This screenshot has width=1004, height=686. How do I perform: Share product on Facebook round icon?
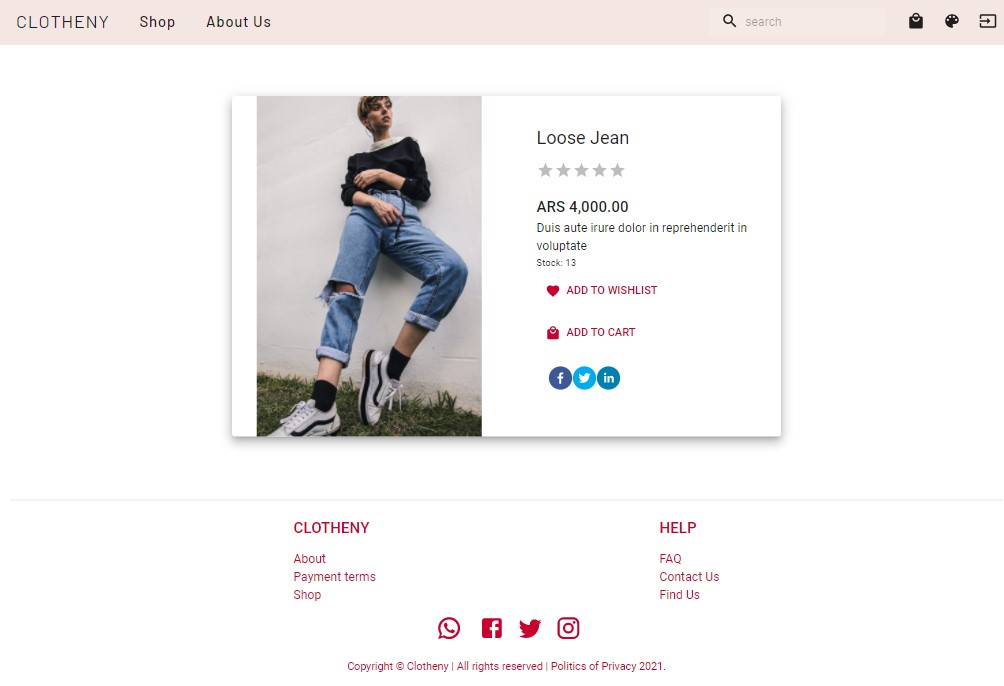(560, 378)
